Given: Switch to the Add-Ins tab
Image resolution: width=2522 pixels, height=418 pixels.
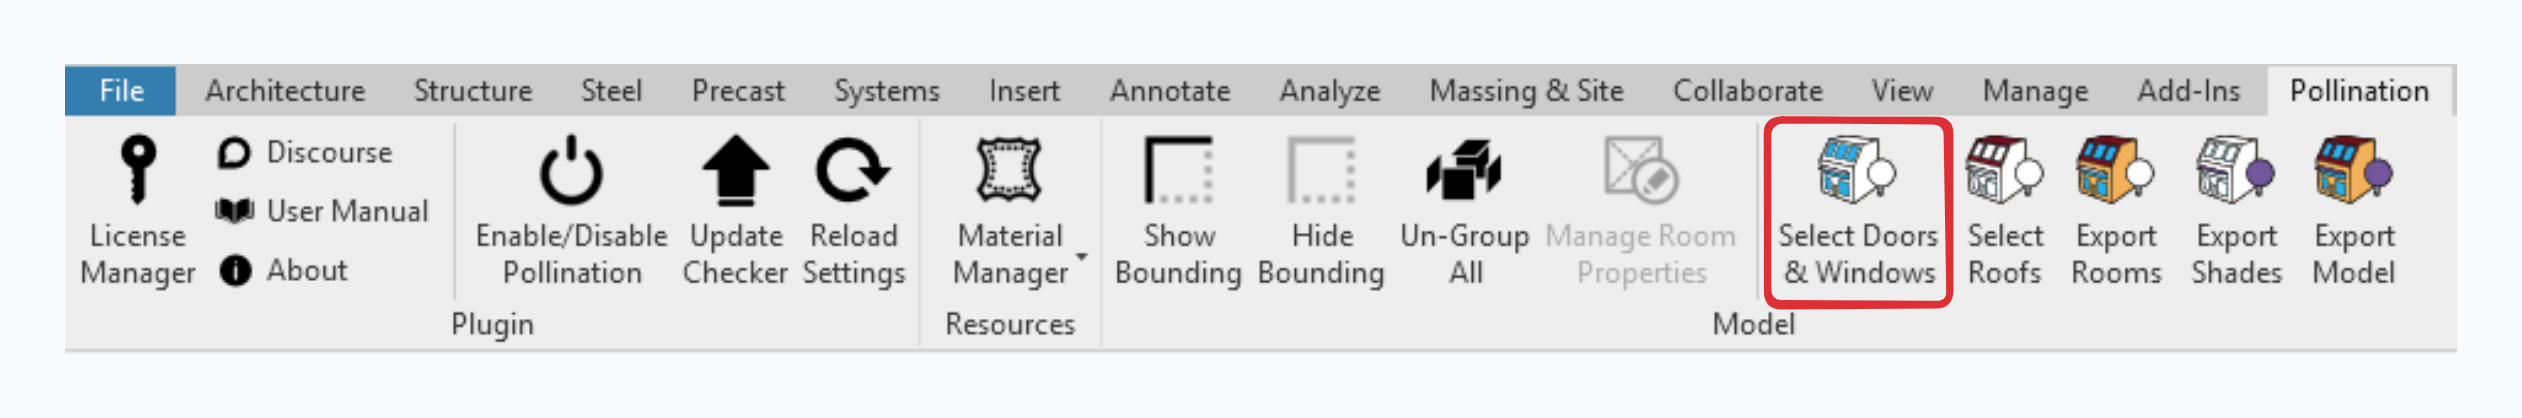Looking at the screenshot, I should click(x=2188, y=91).
